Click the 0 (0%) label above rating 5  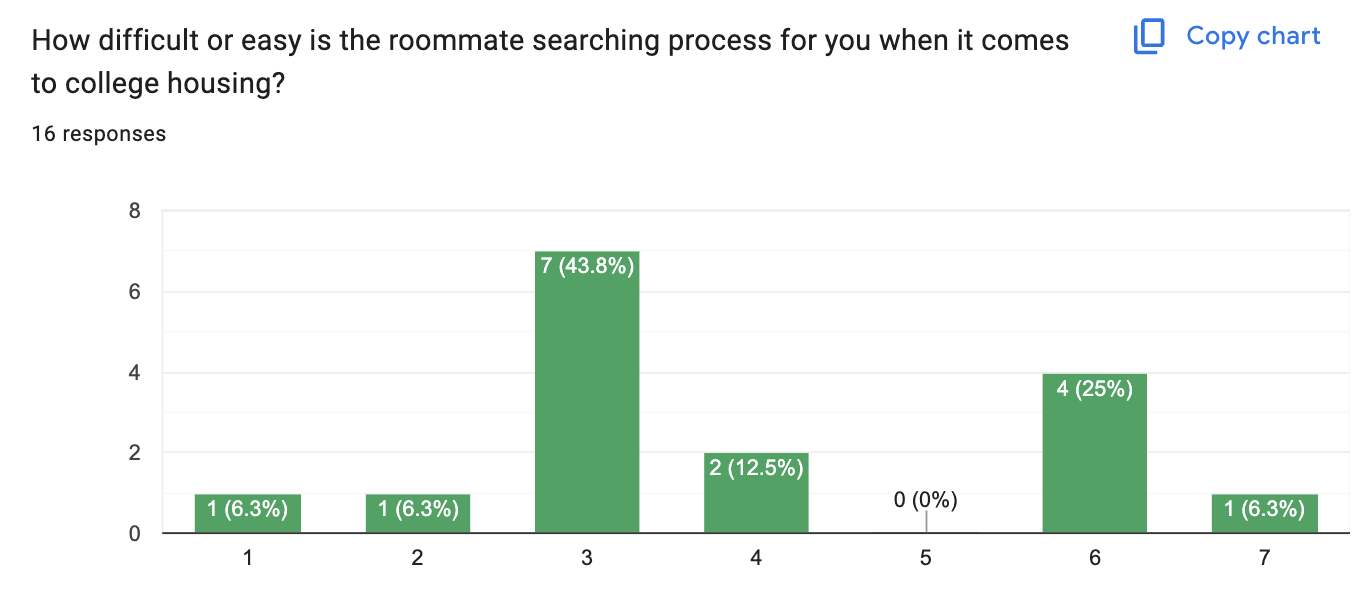coord(926,500)
